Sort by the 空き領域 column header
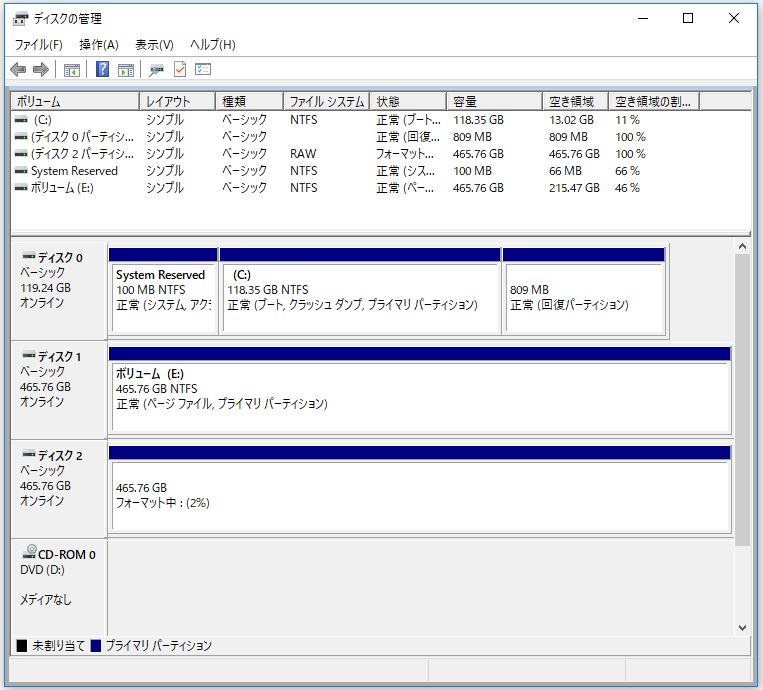The width and height of the screenshot is (763, 690). [x=575, y=102]
